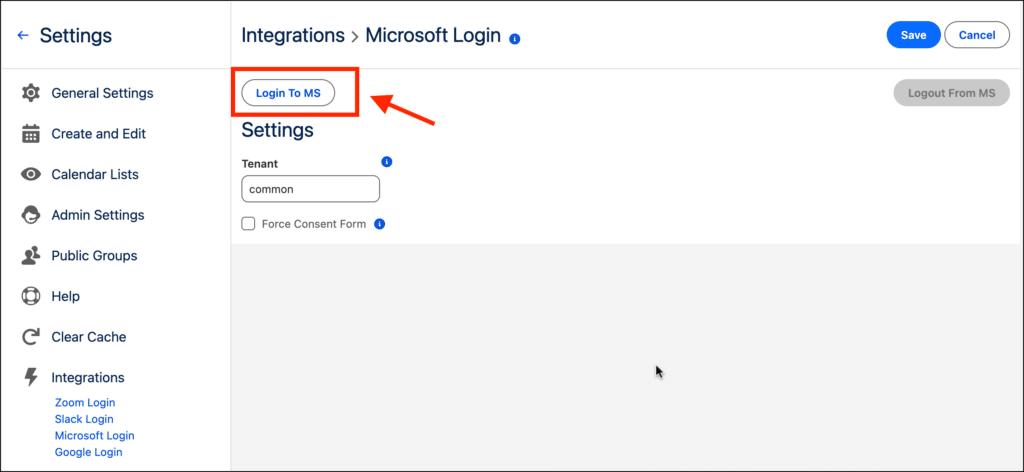
Task: Click the Public Groups people icon
Action: (31, 256)
